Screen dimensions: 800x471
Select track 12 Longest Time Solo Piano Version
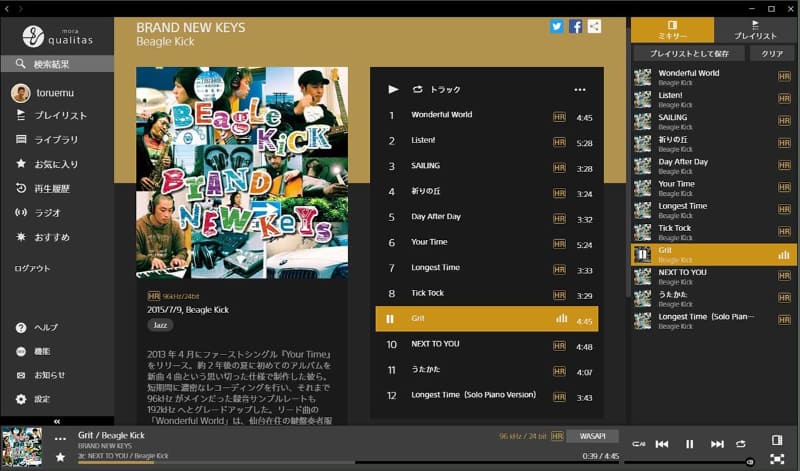tap(487, 396)
